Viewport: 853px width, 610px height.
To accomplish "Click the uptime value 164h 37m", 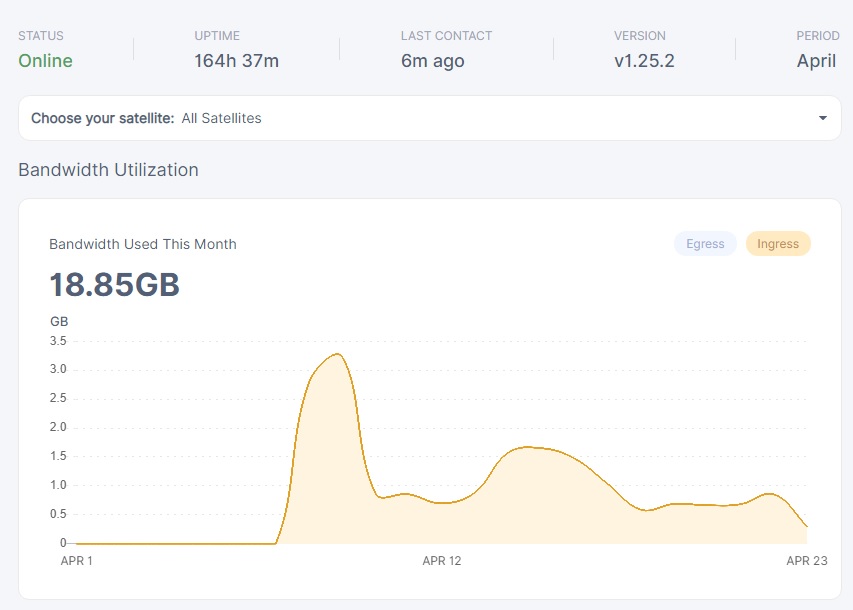I will [x=236, y=61].
